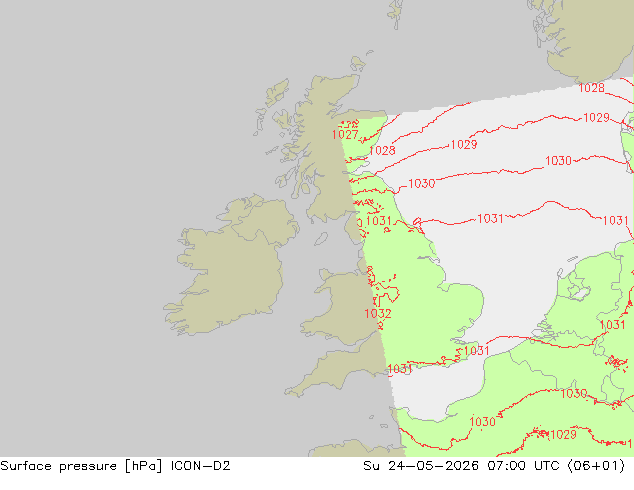Viewport: 634px width, 490px height.
Task: Click the 1031 label over Germany
Action: pos(613,325)
